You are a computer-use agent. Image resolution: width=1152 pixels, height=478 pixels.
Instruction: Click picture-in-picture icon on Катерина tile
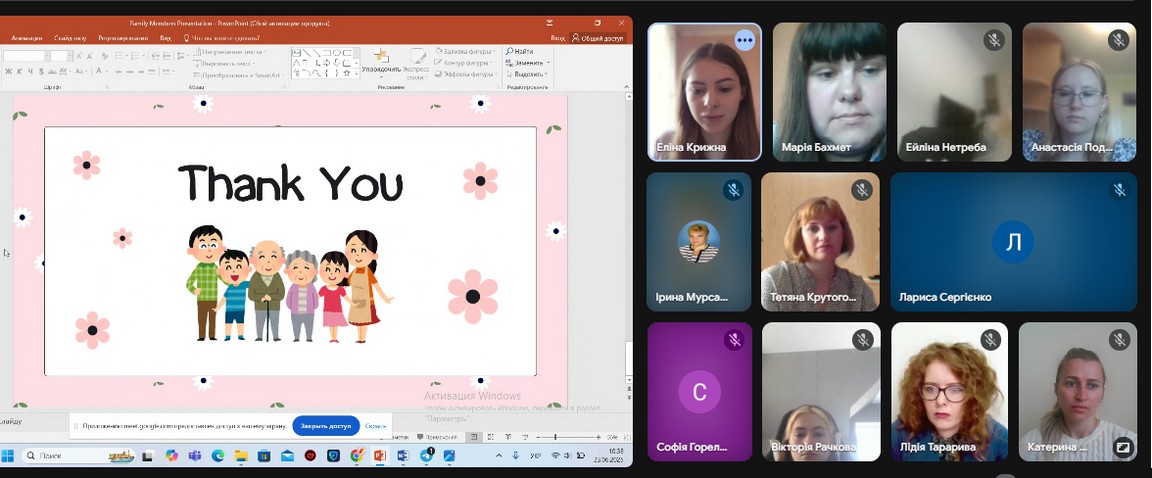pyautogui.click(x=1122, y=446)
